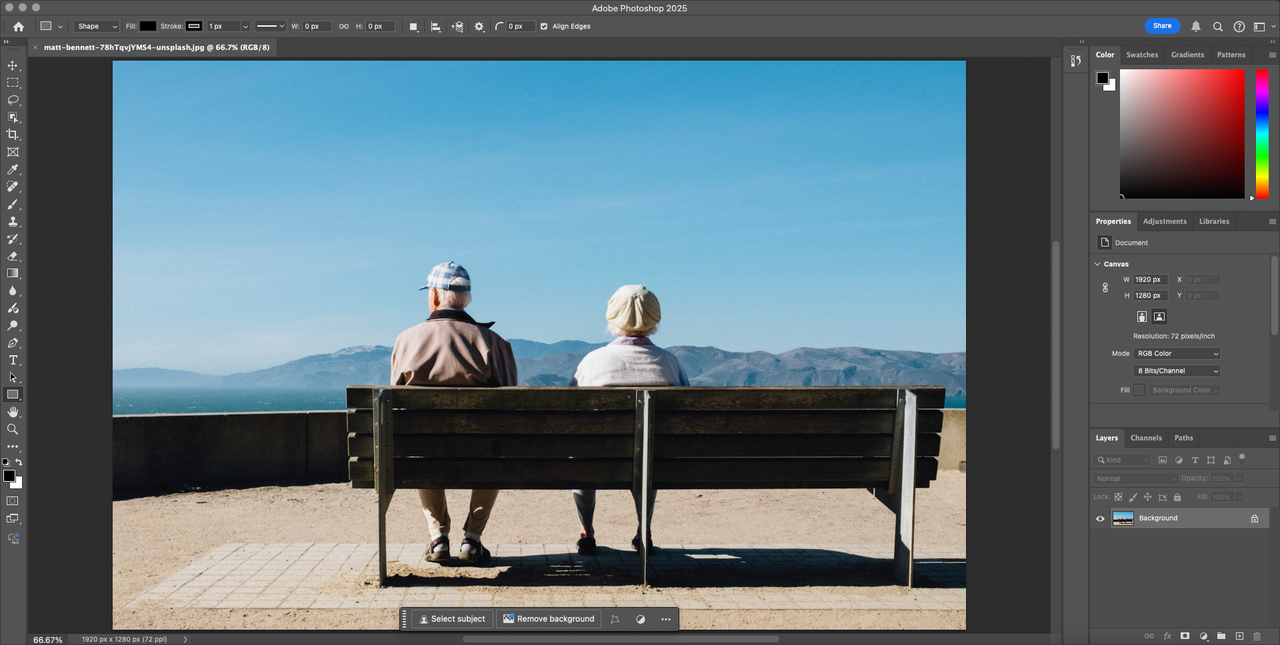Click the Delete layer trash icon

1257,636
